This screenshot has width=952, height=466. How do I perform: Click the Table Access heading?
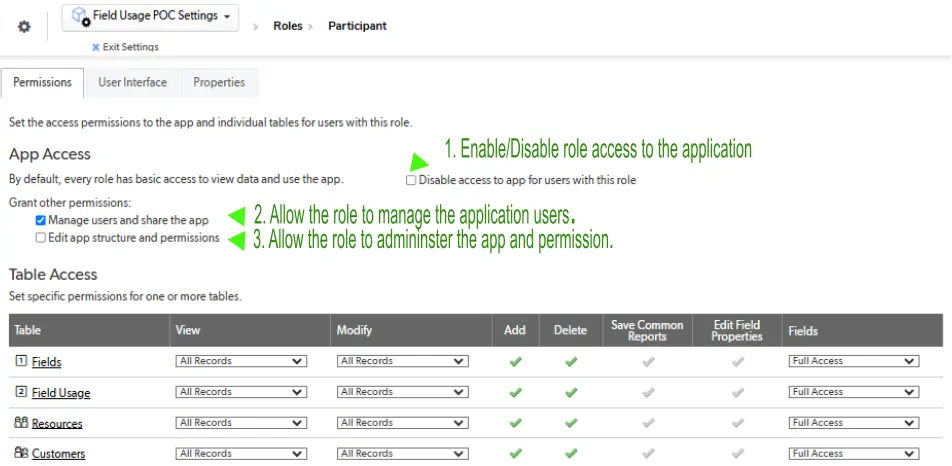coord(53,274)
